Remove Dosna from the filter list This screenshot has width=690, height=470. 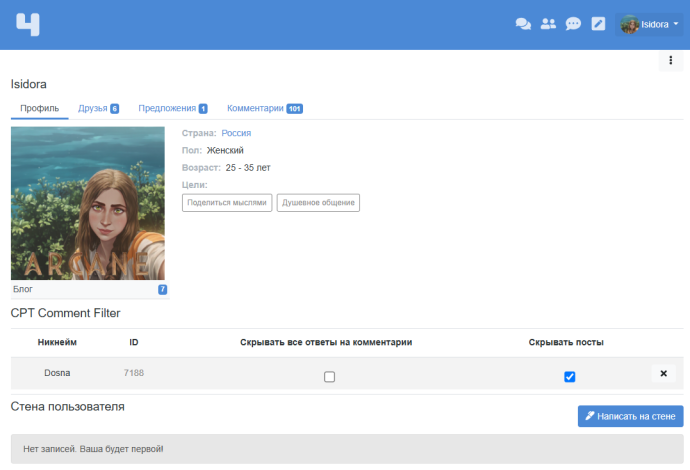664,374
